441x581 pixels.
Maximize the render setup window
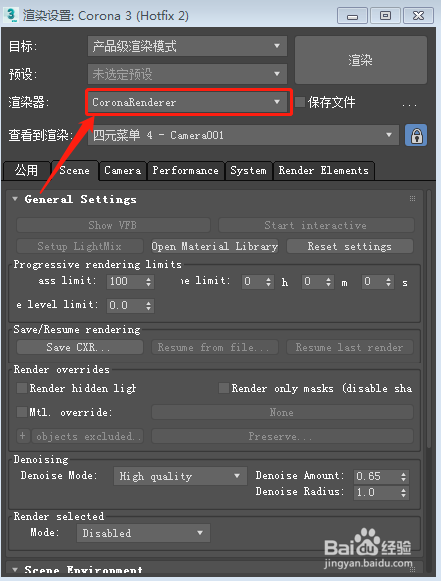(385, 16)
